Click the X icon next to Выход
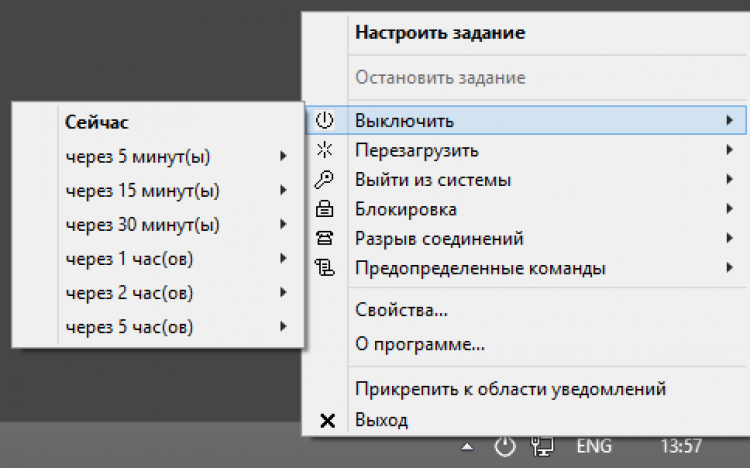The height and width of the screenshot is (468, 750). point(327,420)
